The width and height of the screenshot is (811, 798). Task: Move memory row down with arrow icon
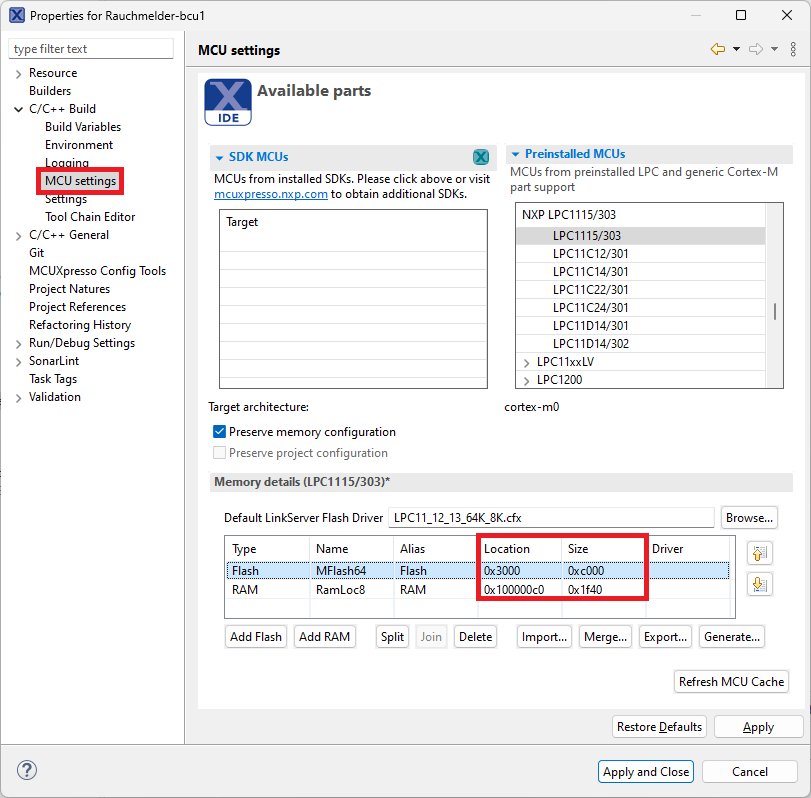click(x=759, y=585)
